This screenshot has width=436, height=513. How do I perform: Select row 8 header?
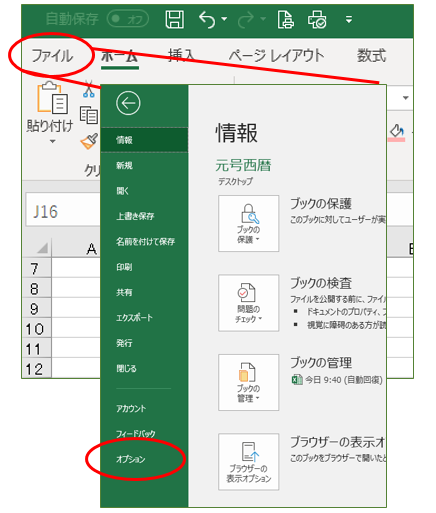click(x=37, y=288)
